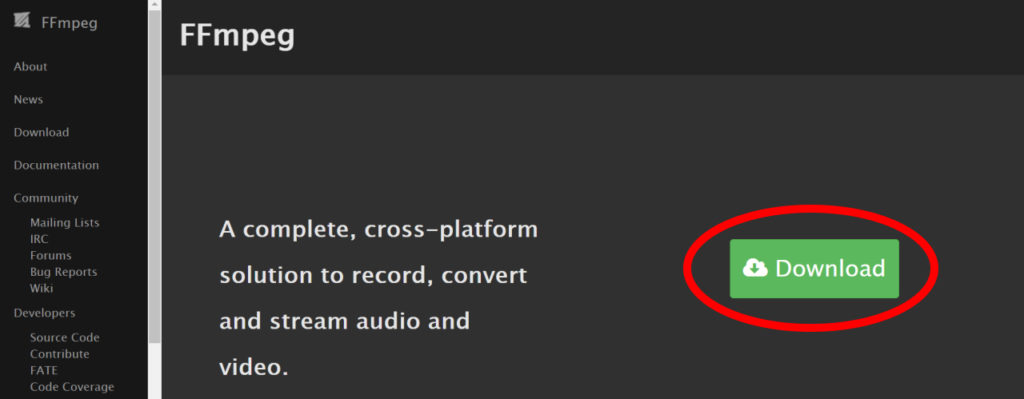The image size is (1024, 399).
Task: Open FATE under Developers
Action: [44, 370]
